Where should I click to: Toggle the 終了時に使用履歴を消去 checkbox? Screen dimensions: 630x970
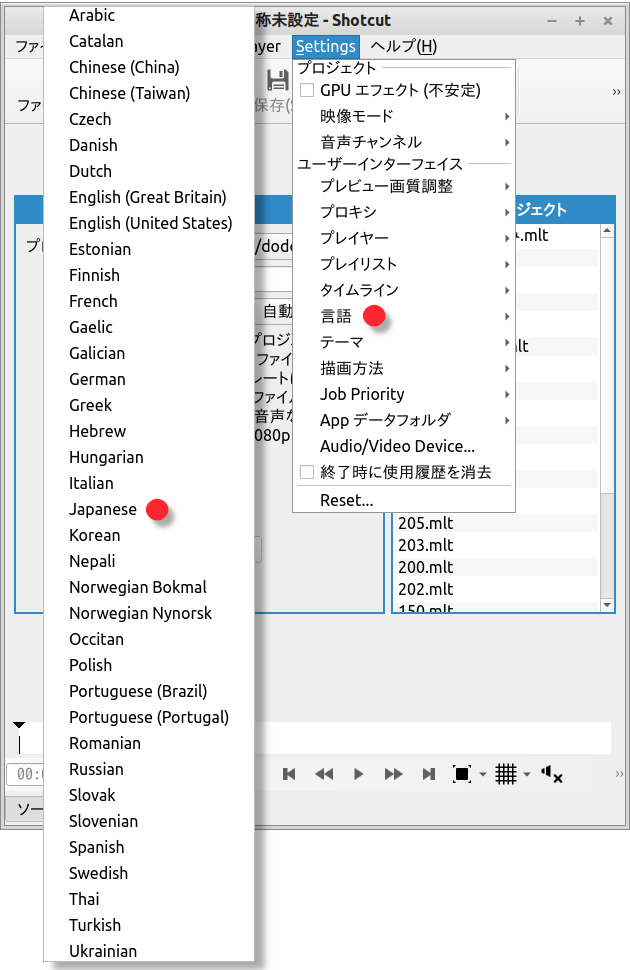pyautogui.click(x=308, y=472)
